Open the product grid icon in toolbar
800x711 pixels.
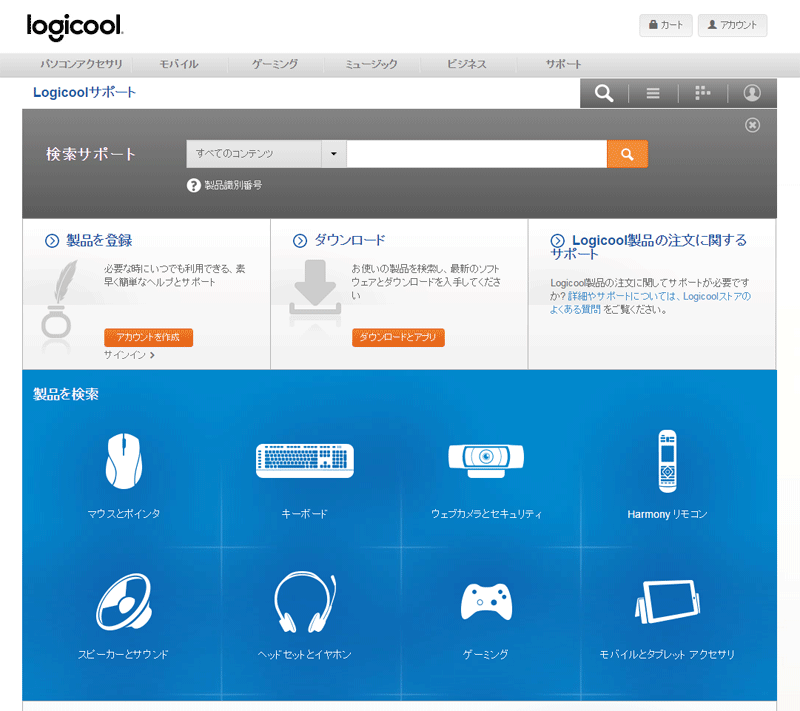[x=703, y=93]
